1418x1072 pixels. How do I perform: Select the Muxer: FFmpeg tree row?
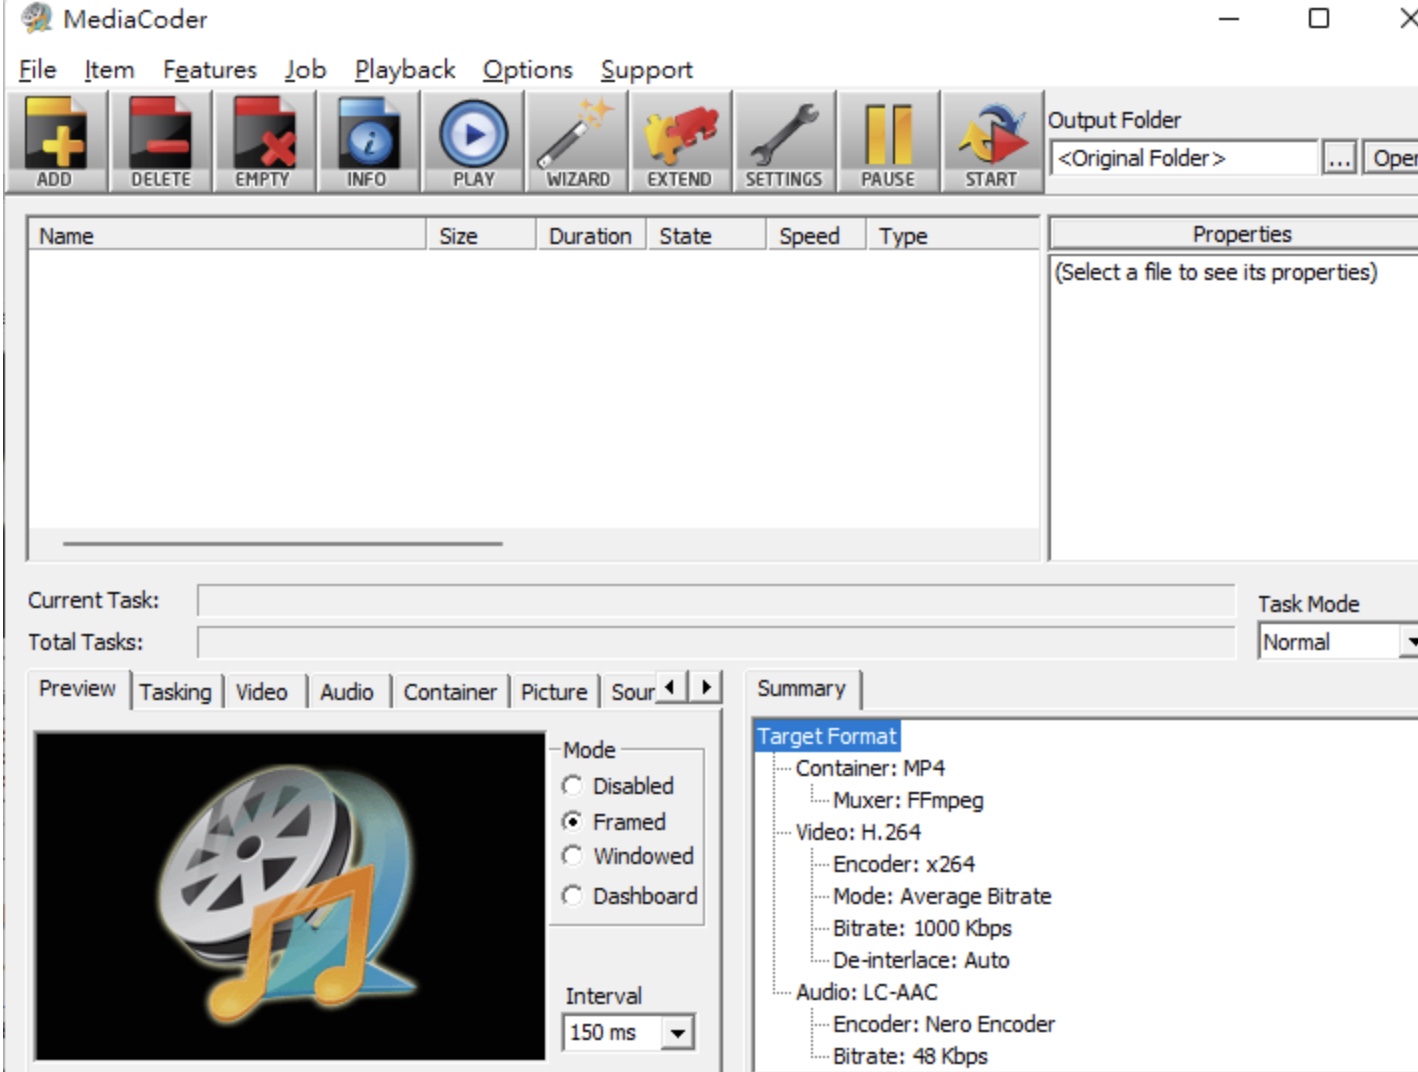click(x=908, y=801)
